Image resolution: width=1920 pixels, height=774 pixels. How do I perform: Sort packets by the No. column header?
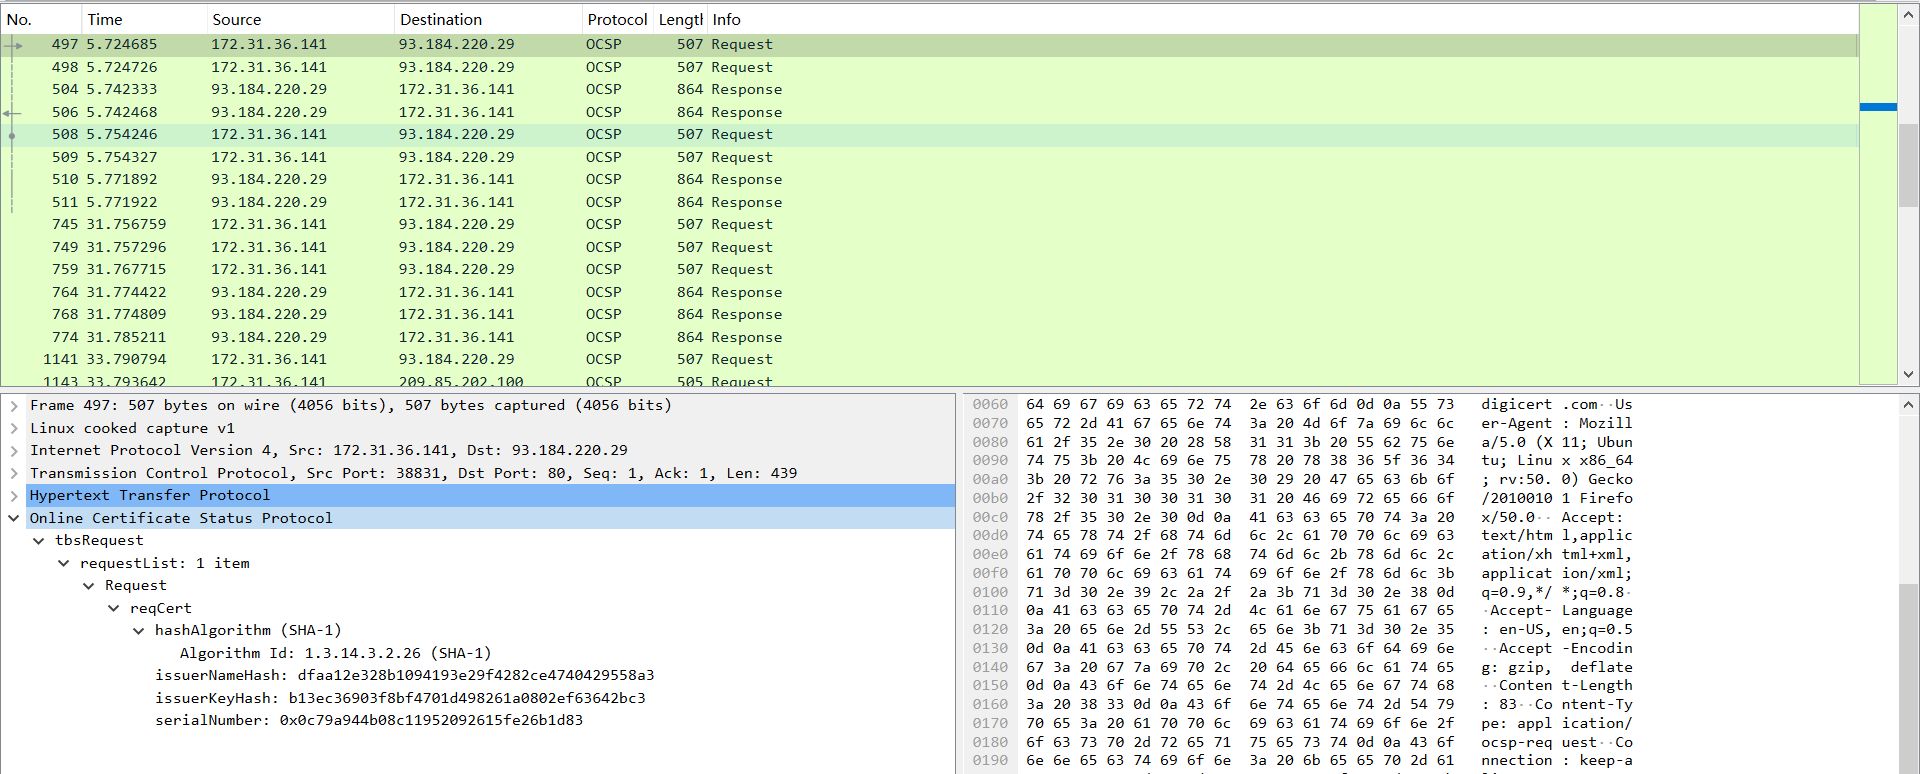[40, 19]
